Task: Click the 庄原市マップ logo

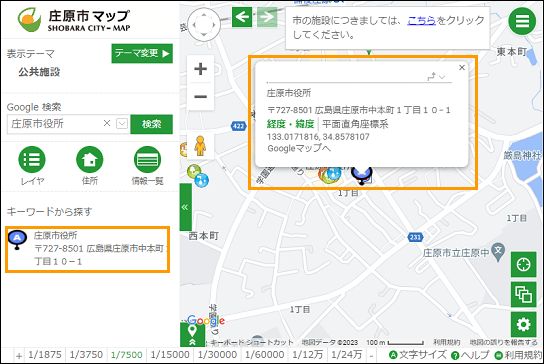Action: coord(74,20)
